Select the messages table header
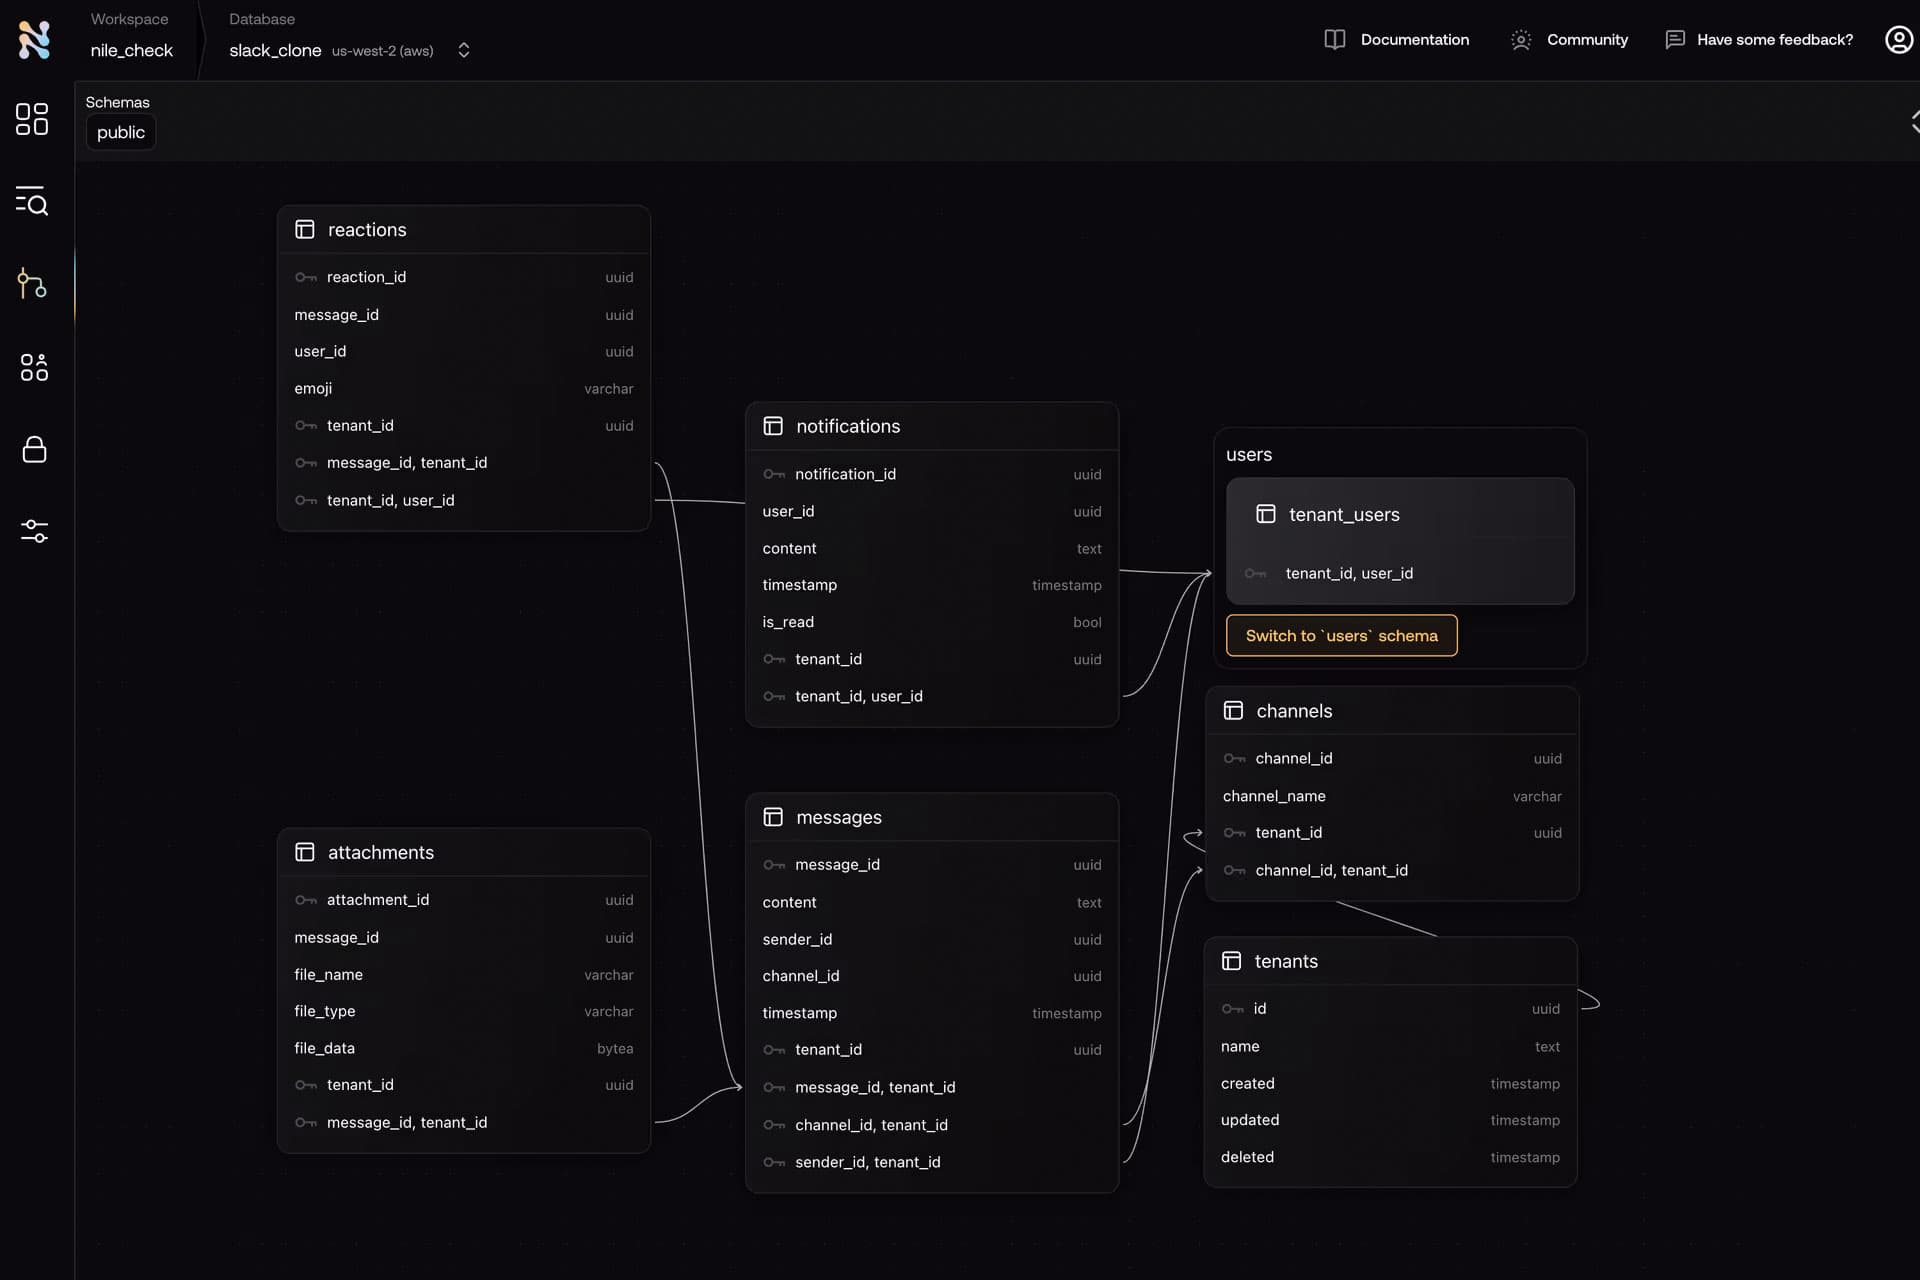1920x1280 pixels. (x=838, y=817)
